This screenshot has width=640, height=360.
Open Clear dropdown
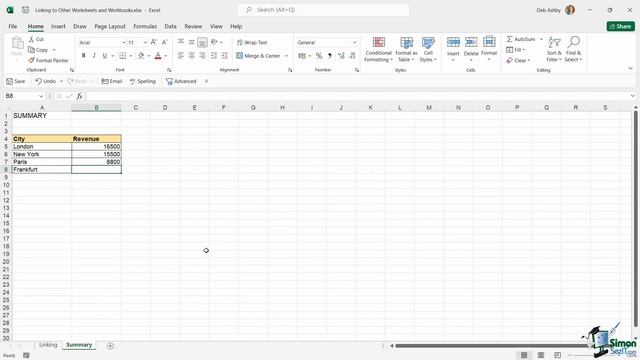click(x=518, y=60)
